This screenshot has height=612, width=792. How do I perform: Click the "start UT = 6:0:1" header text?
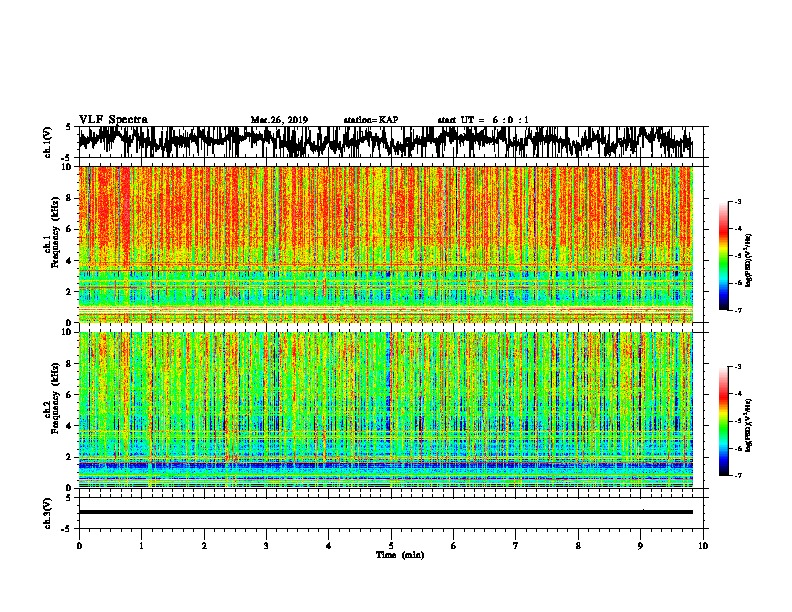point(483,120)
